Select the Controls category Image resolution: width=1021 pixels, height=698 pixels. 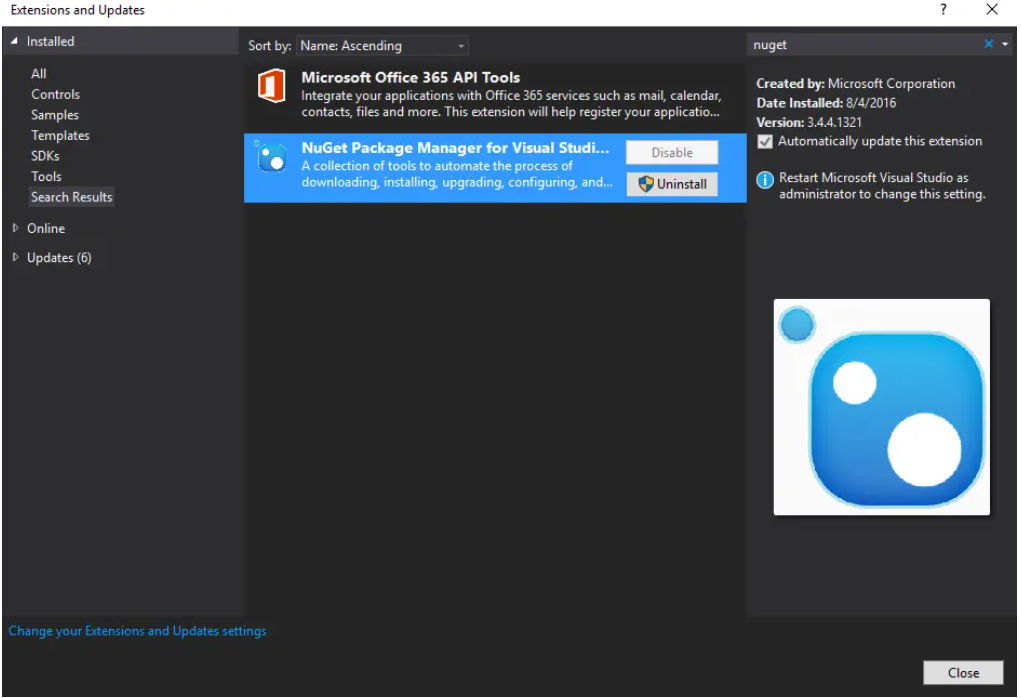pyautogui.click(x=55, y=94)
